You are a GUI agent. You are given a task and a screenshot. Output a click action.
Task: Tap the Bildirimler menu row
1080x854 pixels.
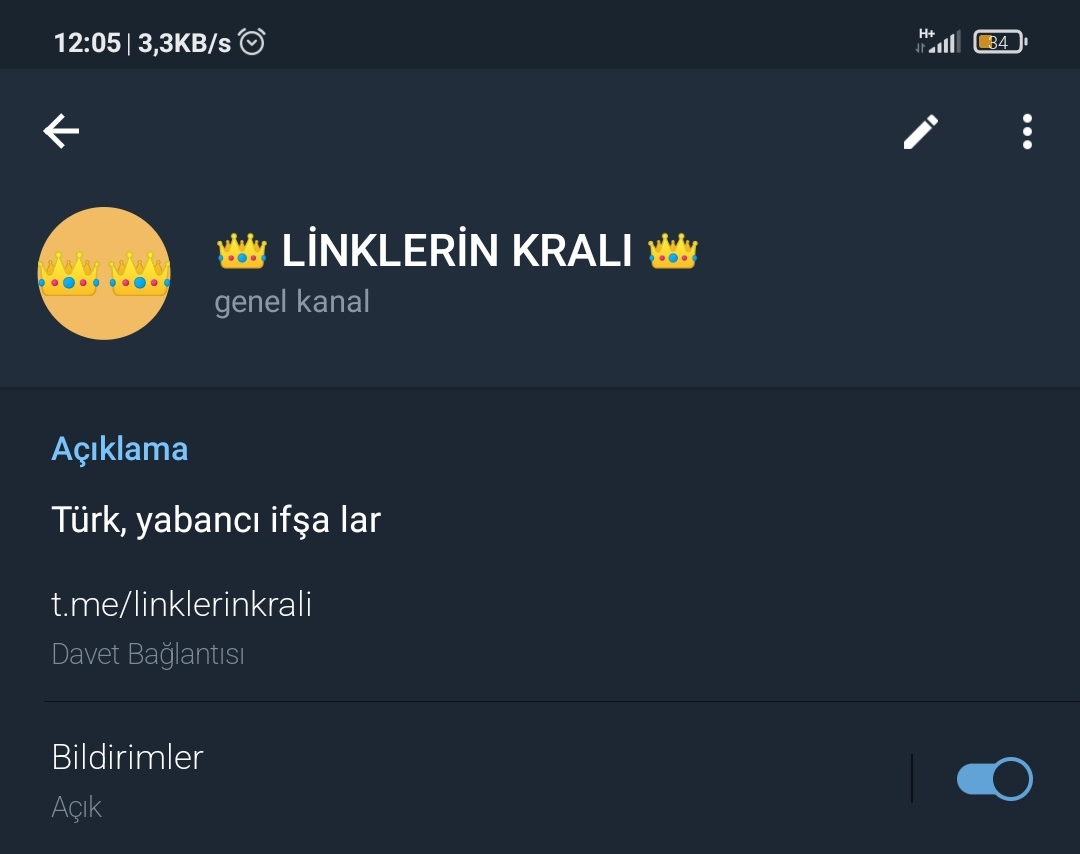[127, 757]
